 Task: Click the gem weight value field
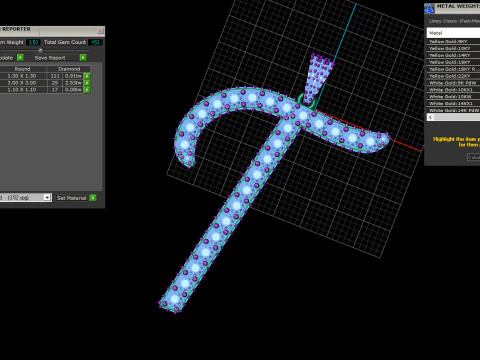coord(33,42)
